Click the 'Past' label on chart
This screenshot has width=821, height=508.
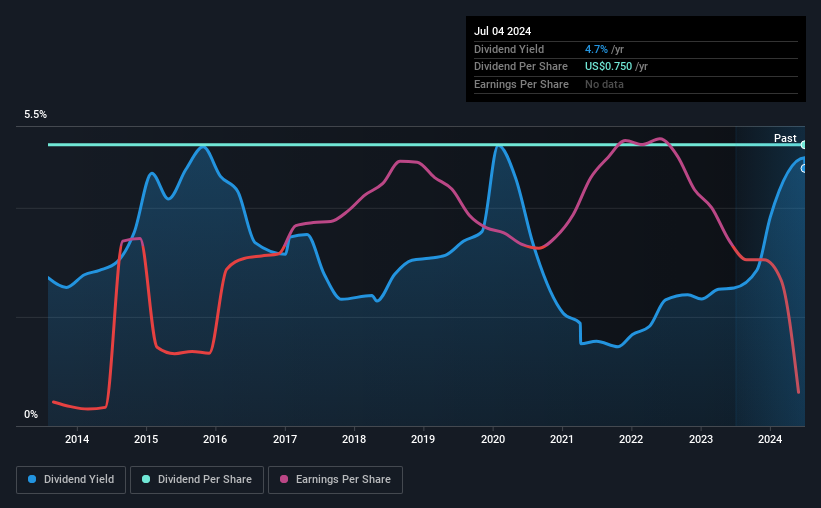(785, 138)
